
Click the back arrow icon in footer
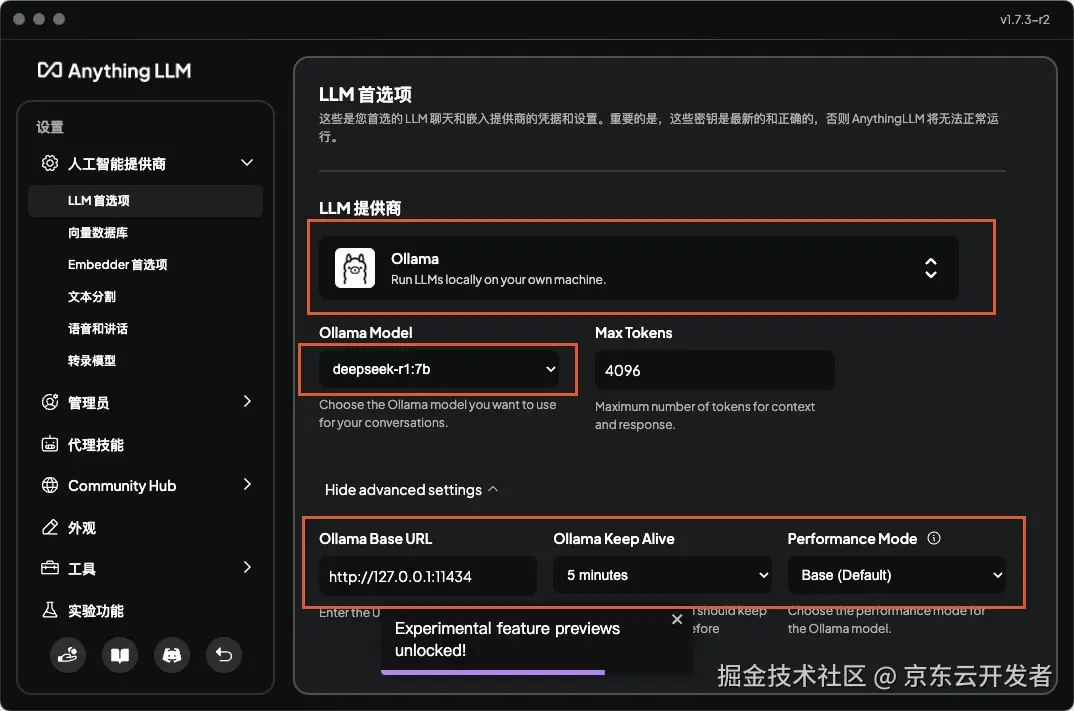pyautogui.click(x=224, y=656)
